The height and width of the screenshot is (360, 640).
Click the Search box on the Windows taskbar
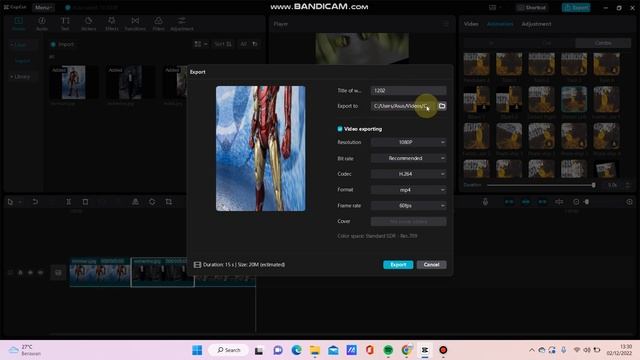[229, 350]
